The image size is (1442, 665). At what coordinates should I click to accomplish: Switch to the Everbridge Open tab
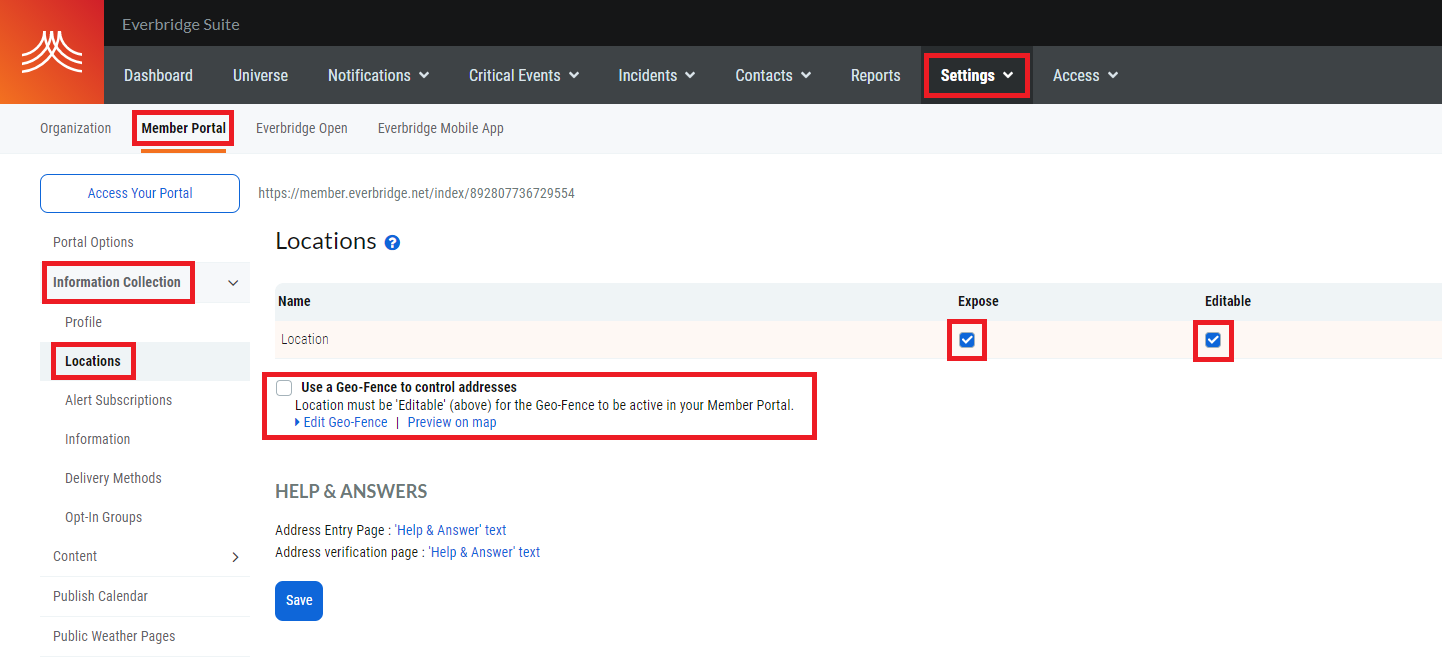click(x=302, y=128)
